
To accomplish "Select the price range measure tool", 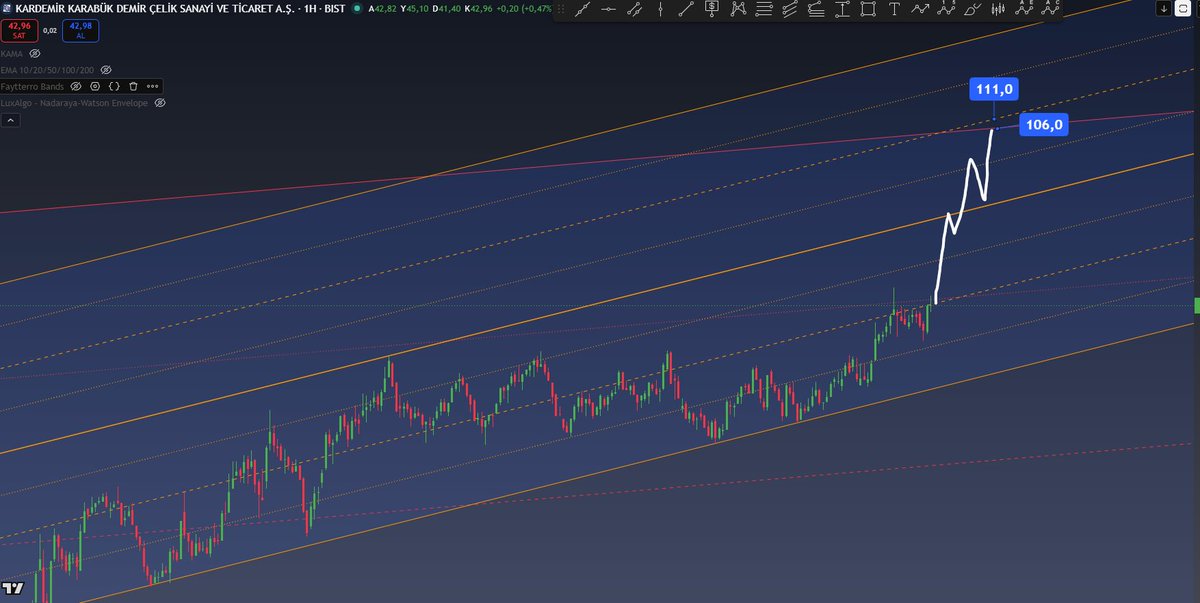I will [842, 8].
